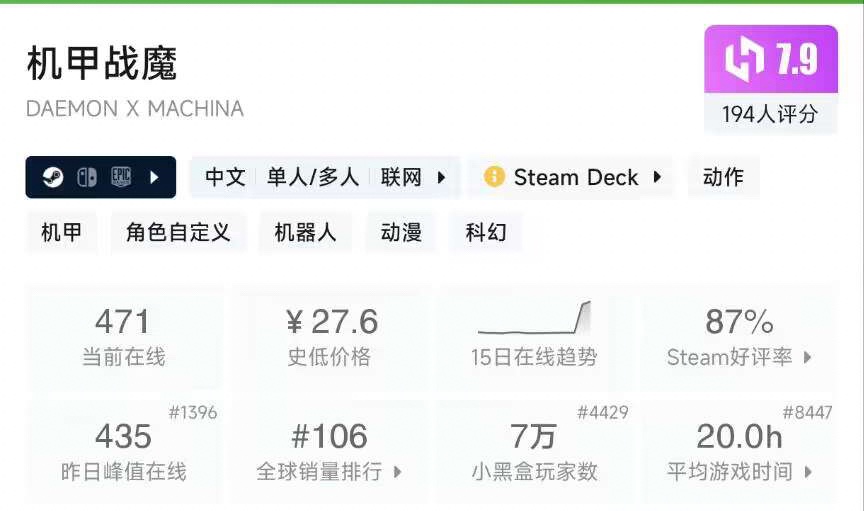
Task: Select the 角色自定义 tag
Action: [178, 233]
